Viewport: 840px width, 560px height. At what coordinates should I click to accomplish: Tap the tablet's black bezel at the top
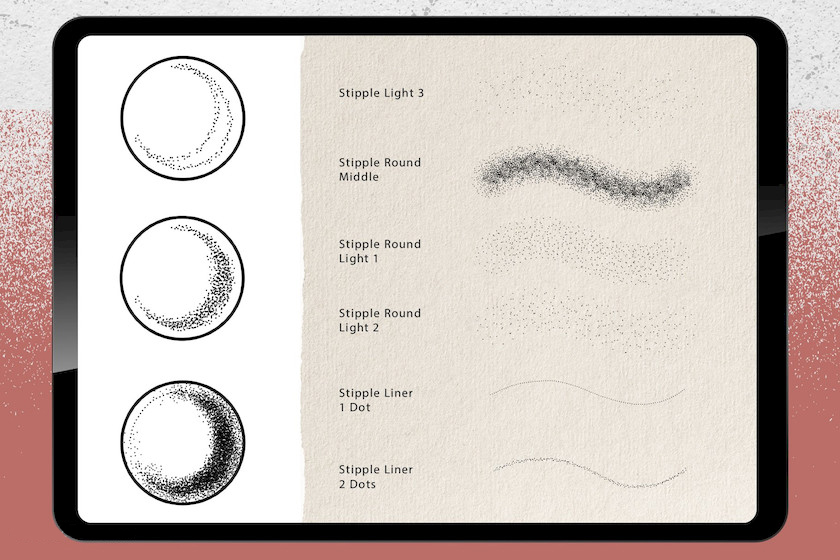[x=420, y=26]
